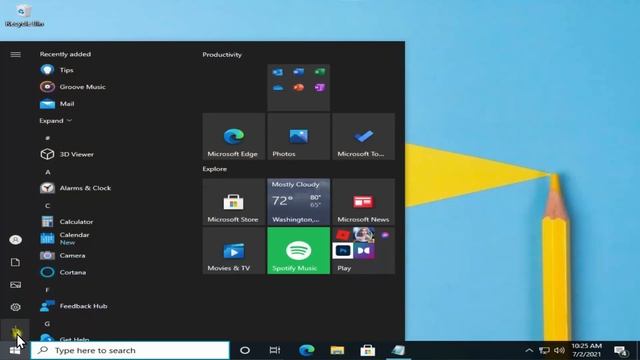The height and width of the screenshot is (360, 640).
Task: Jump to letter C section header
Action: 48,205
